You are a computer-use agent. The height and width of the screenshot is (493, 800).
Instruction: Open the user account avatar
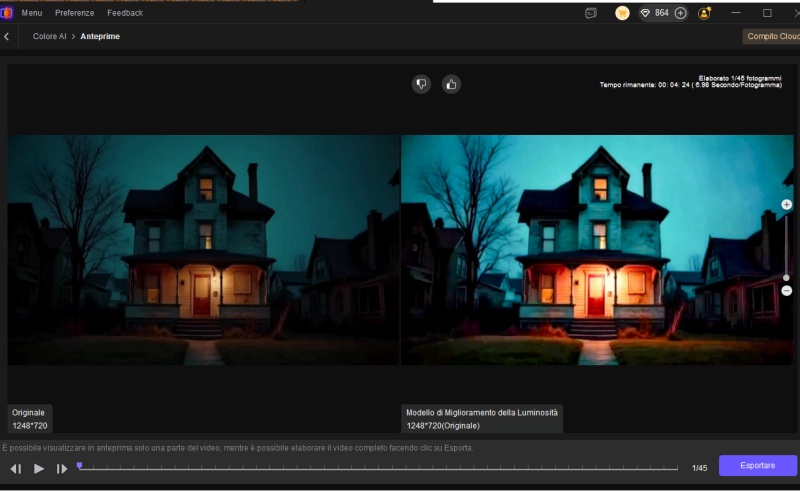point(705,13)
